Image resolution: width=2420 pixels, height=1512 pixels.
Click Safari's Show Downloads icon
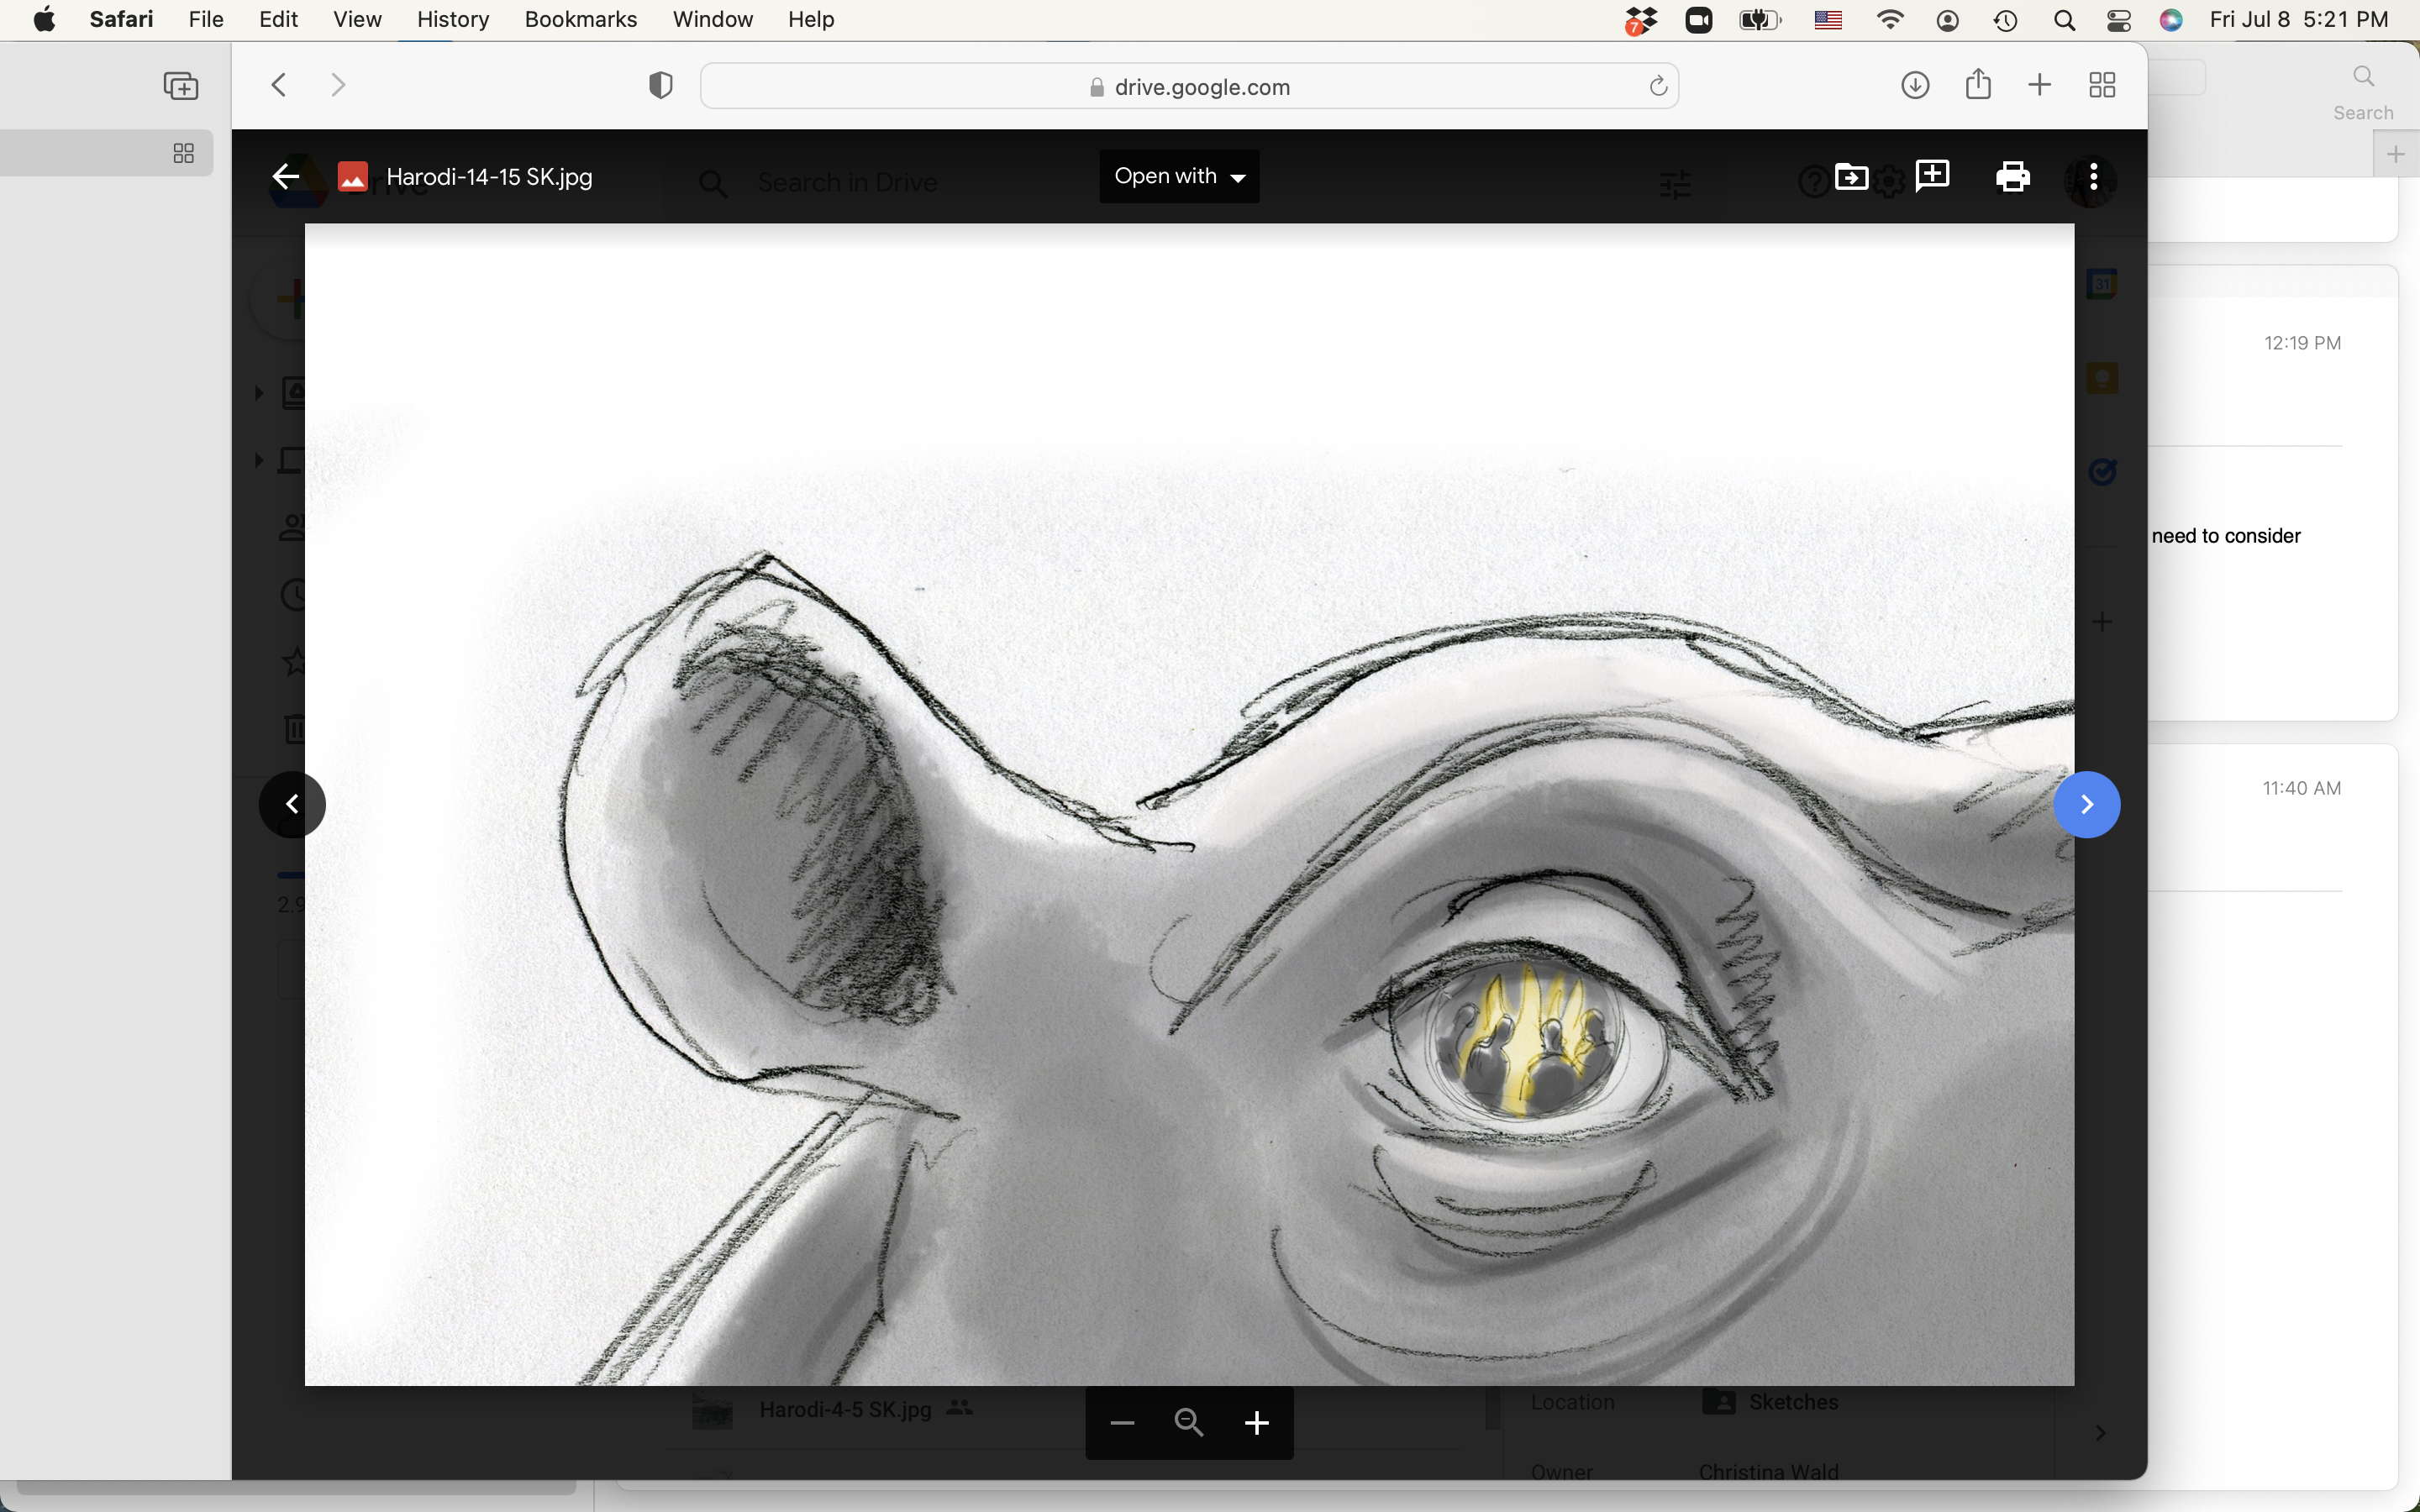[1915, 85]
